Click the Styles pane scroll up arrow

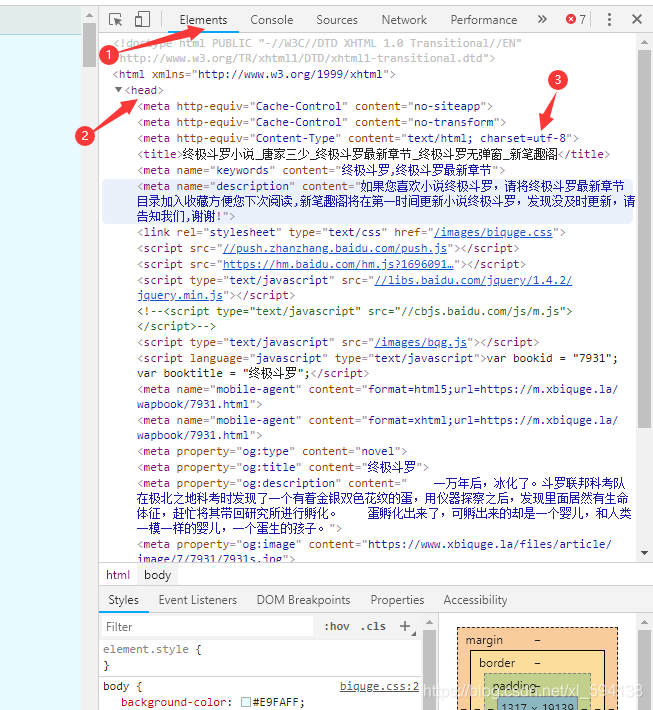click(x=429, y=623)
